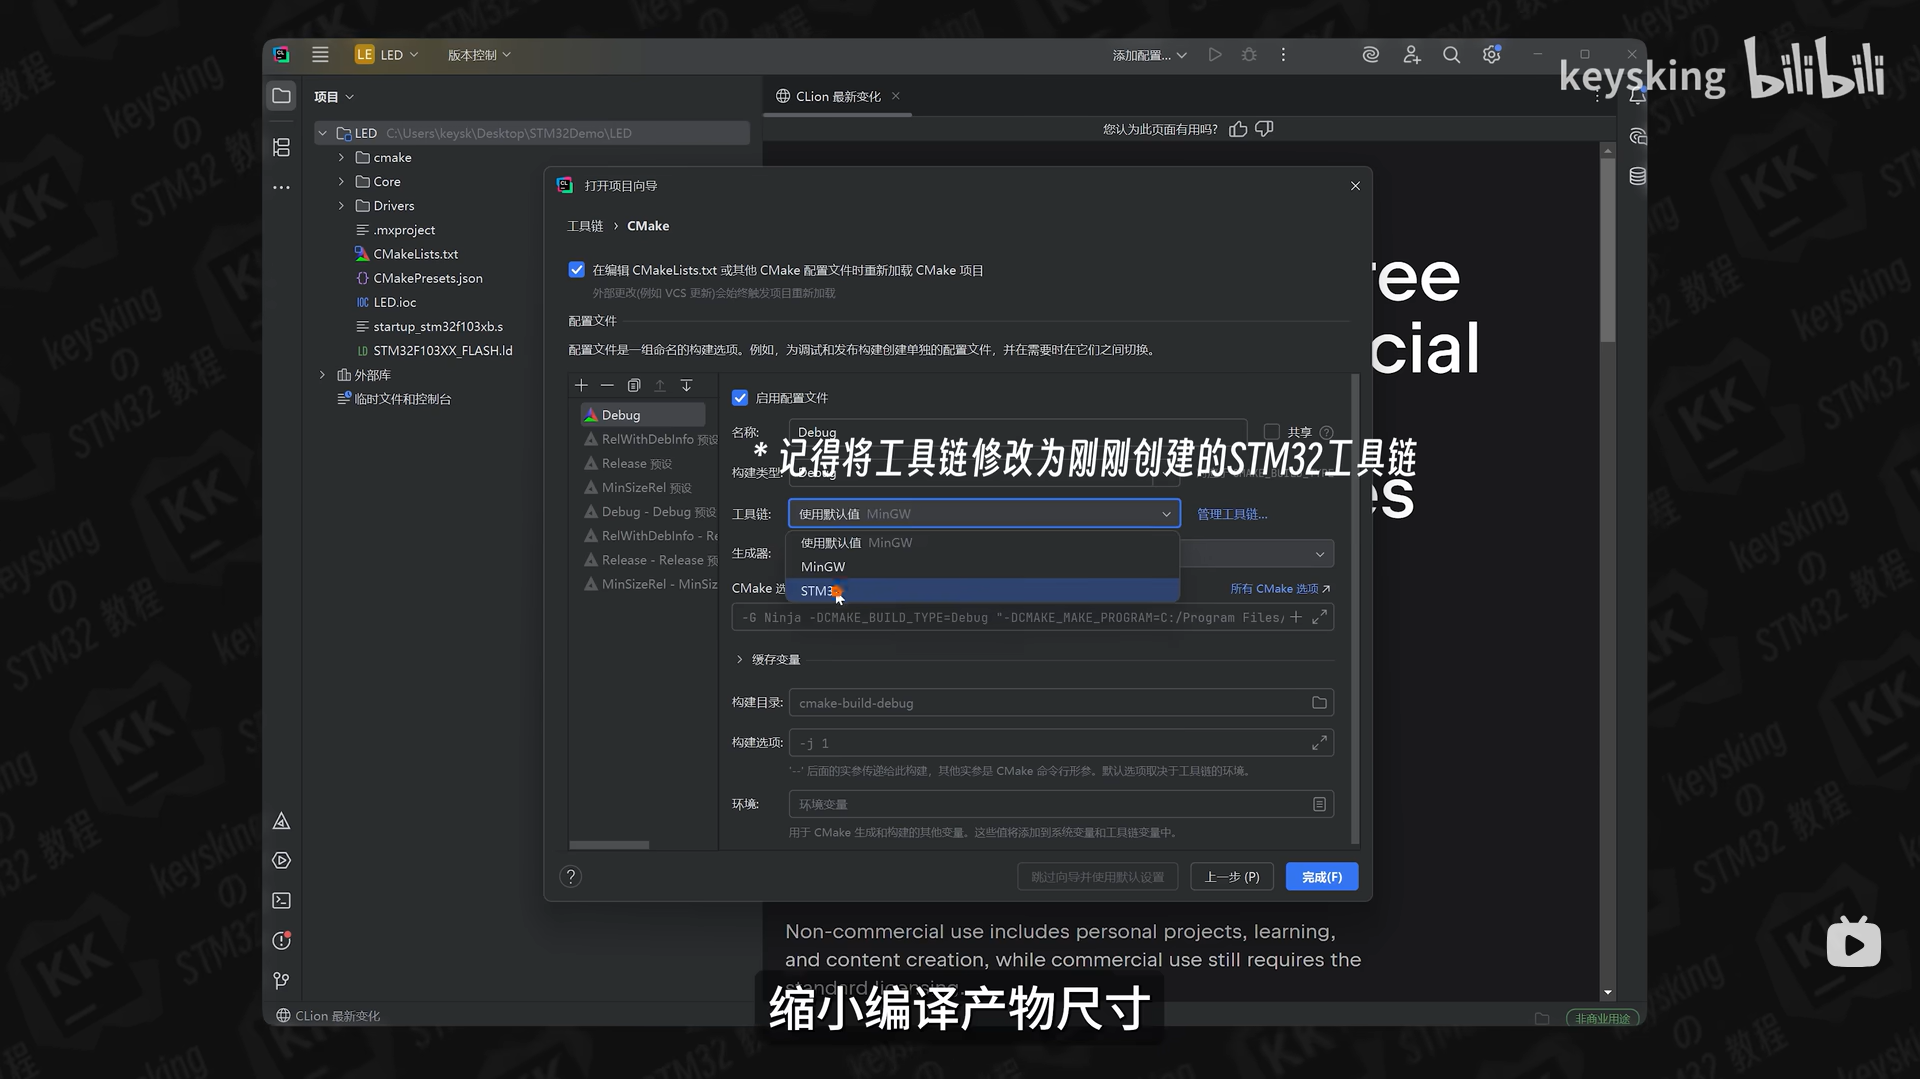This screenshot has height=1079, width=1920.
Task: Show more tool windows ellipsis
Action: pyautogui.click(x=281, y=187)
